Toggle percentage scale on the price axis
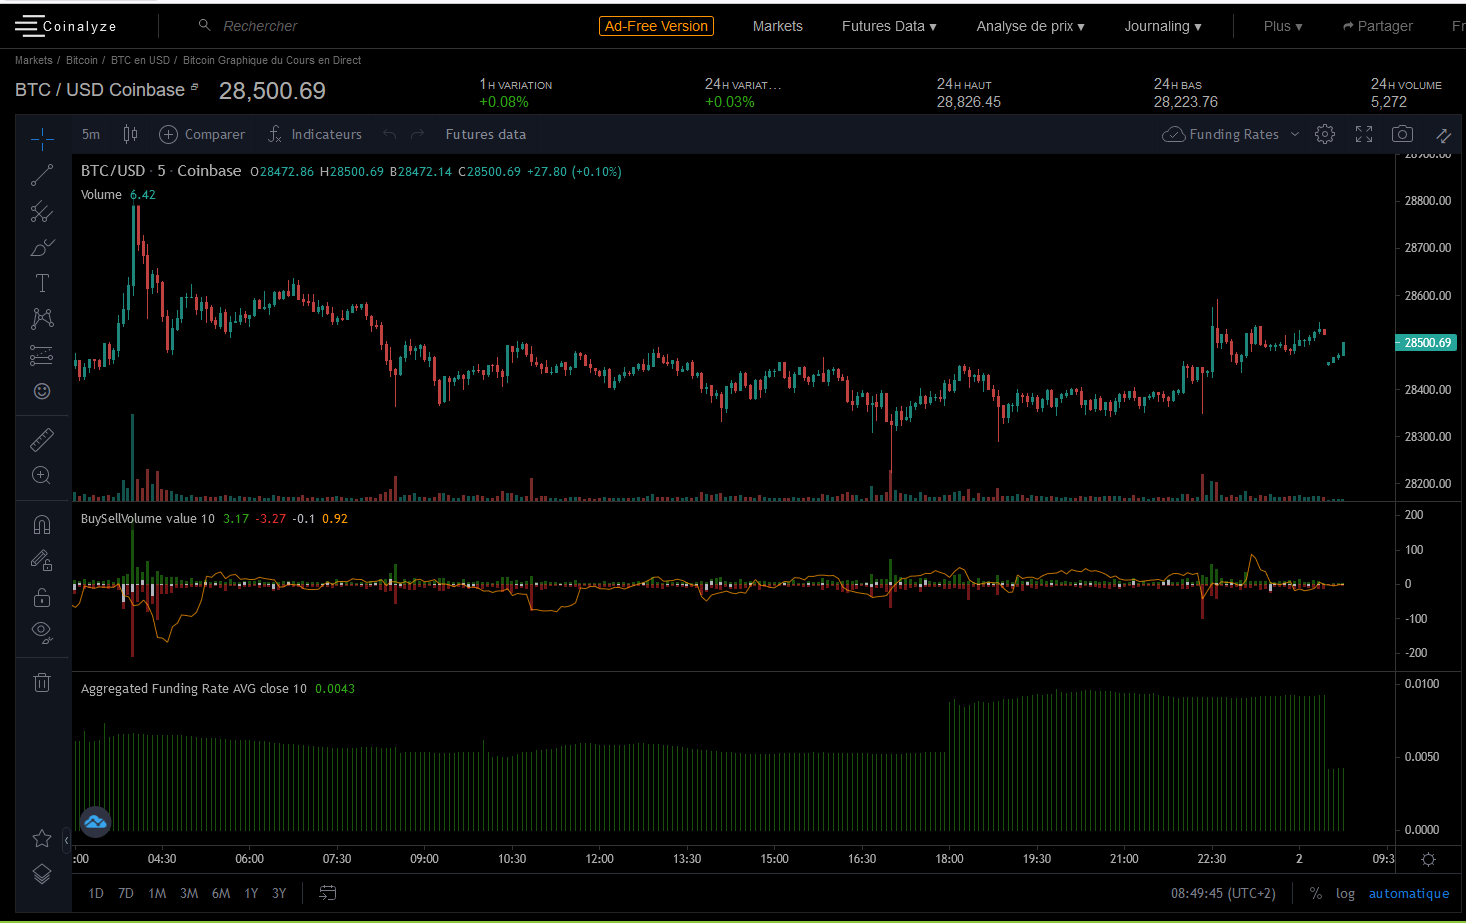 click(1316, 893)
